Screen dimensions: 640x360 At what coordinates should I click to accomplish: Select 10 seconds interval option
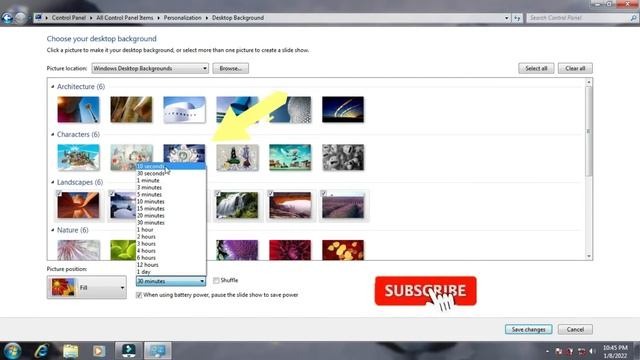[171, 166]
